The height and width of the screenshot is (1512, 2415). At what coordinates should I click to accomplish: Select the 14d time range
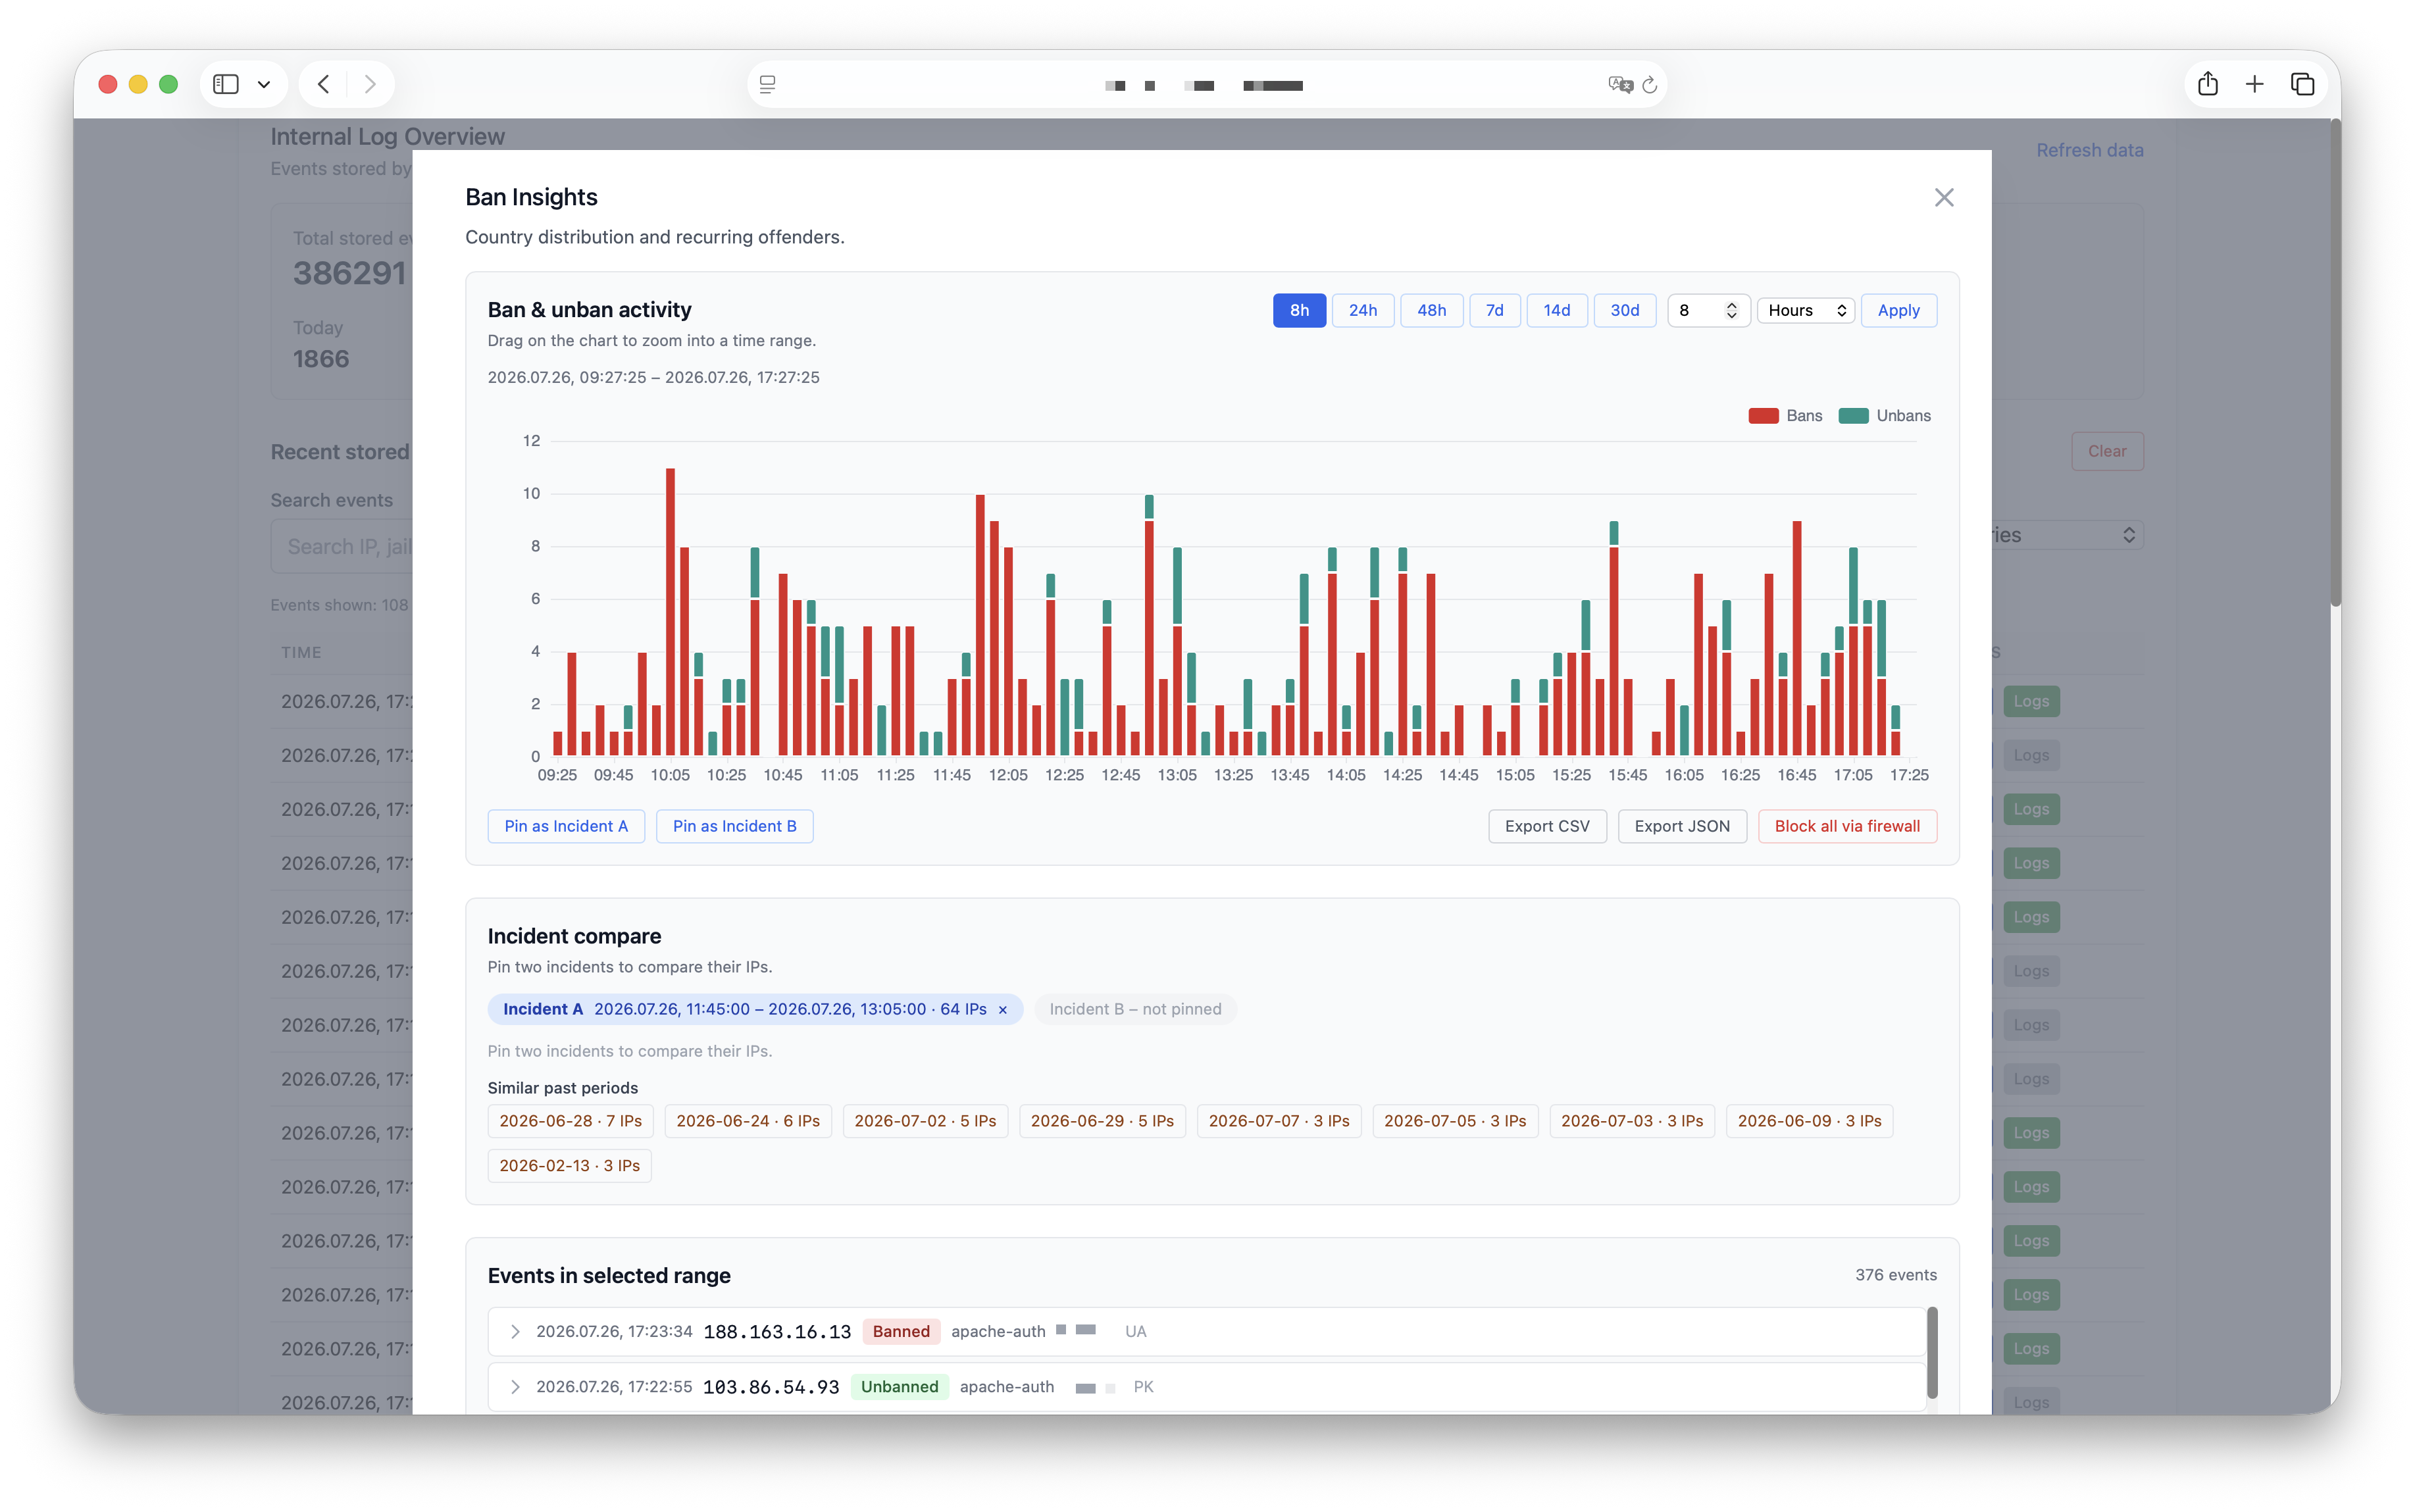click(1556, 310)
